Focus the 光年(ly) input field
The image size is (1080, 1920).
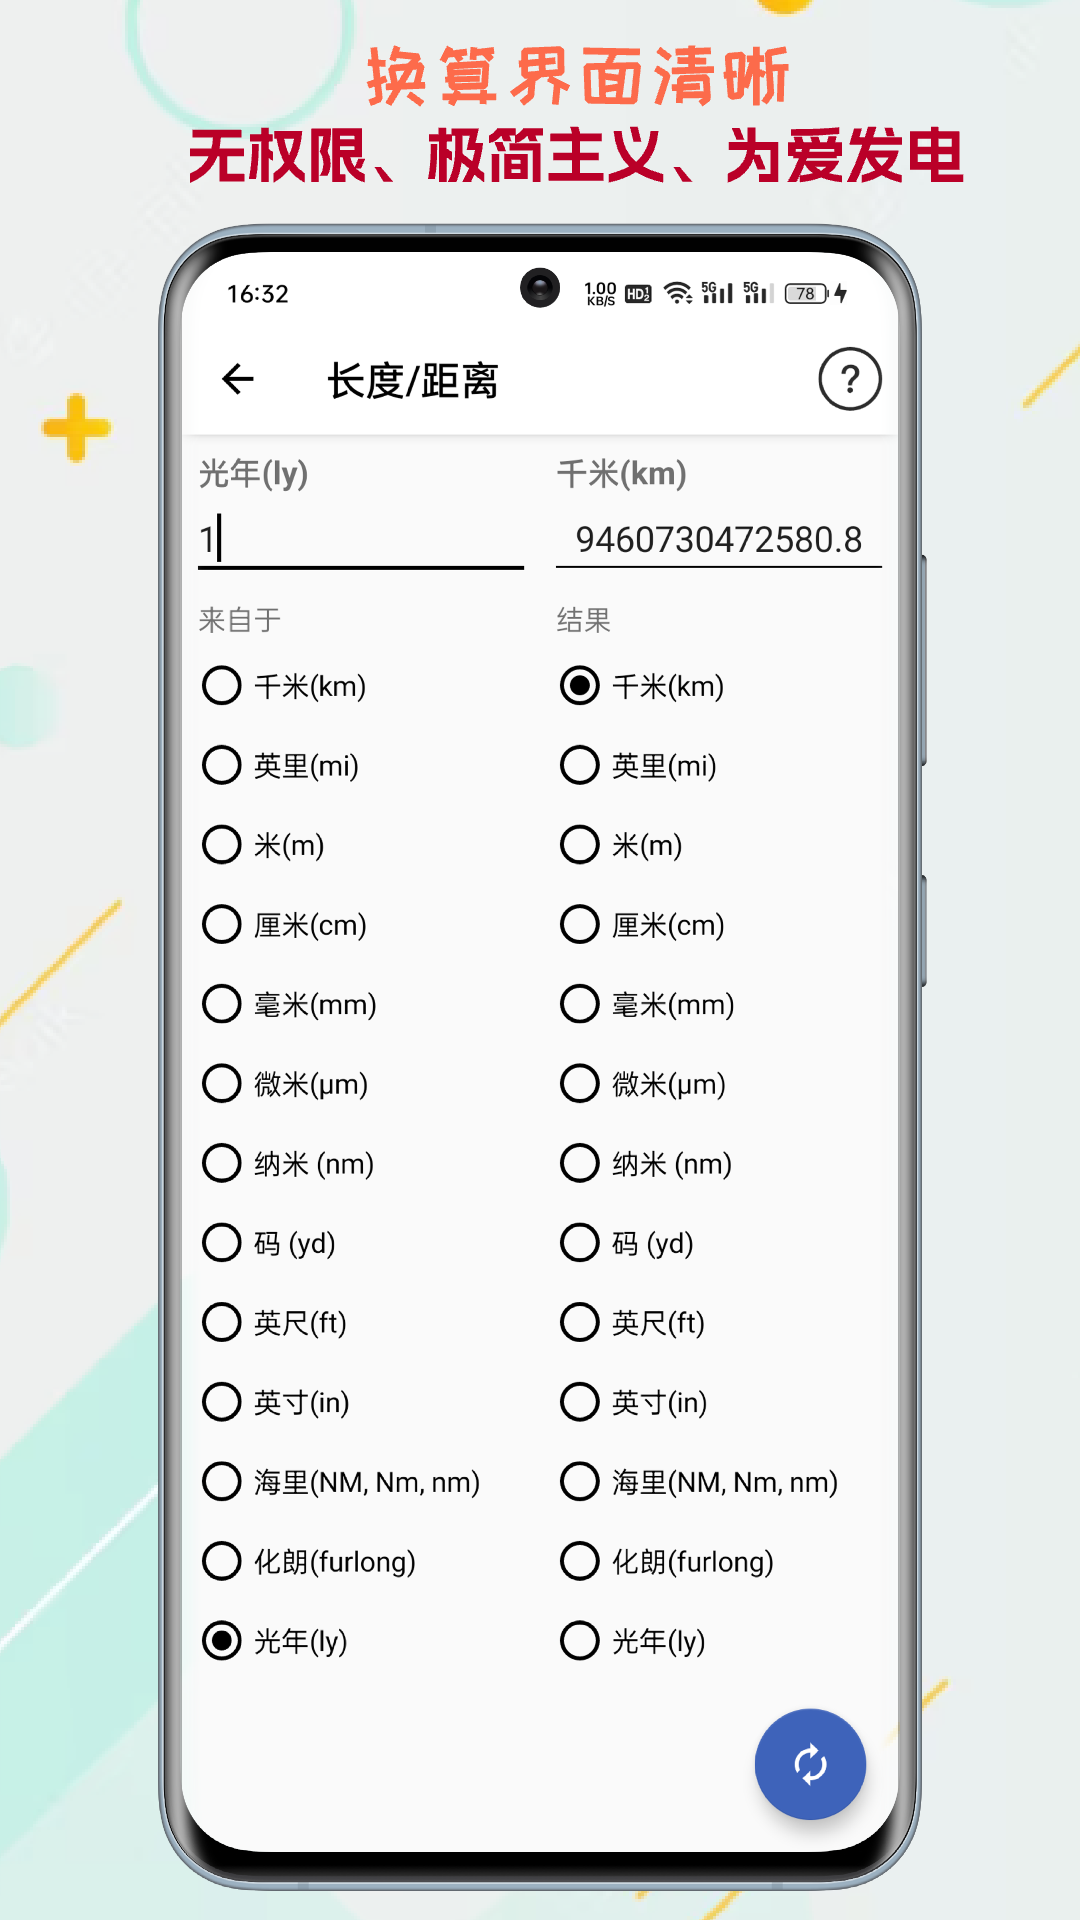coord(360,540)
